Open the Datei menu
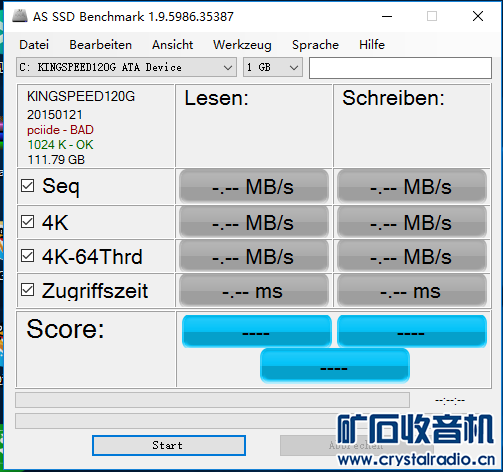 coord(34,45)
